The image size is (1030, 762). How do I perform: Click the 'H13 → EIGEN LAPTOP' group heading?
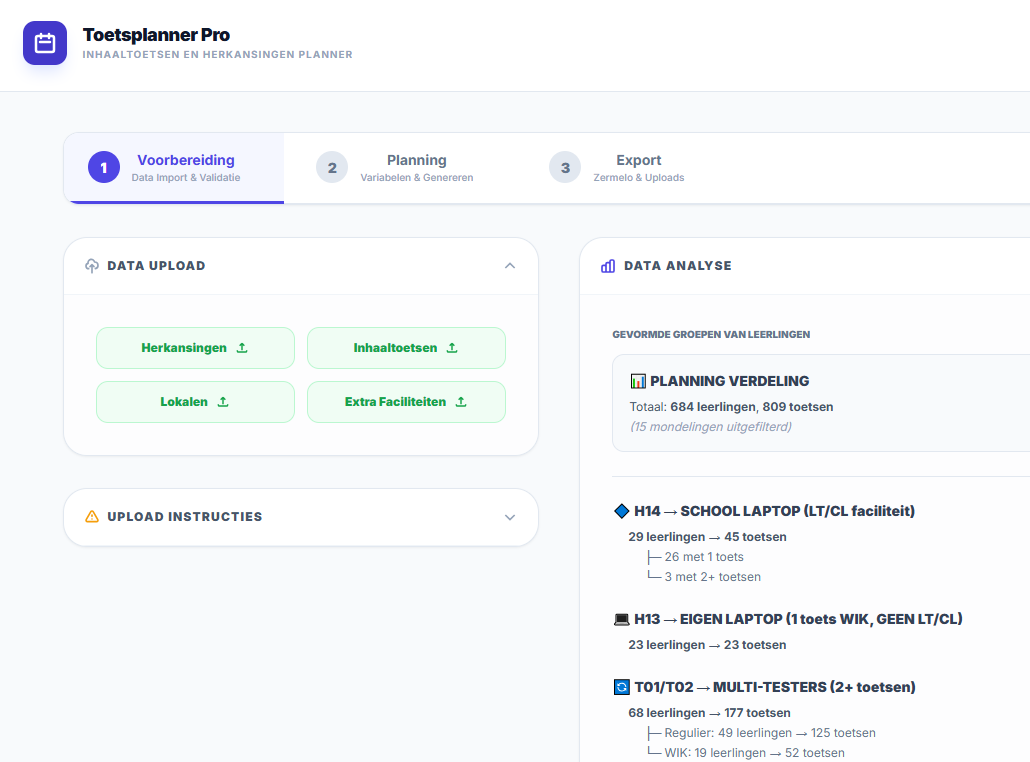[797, 619]
